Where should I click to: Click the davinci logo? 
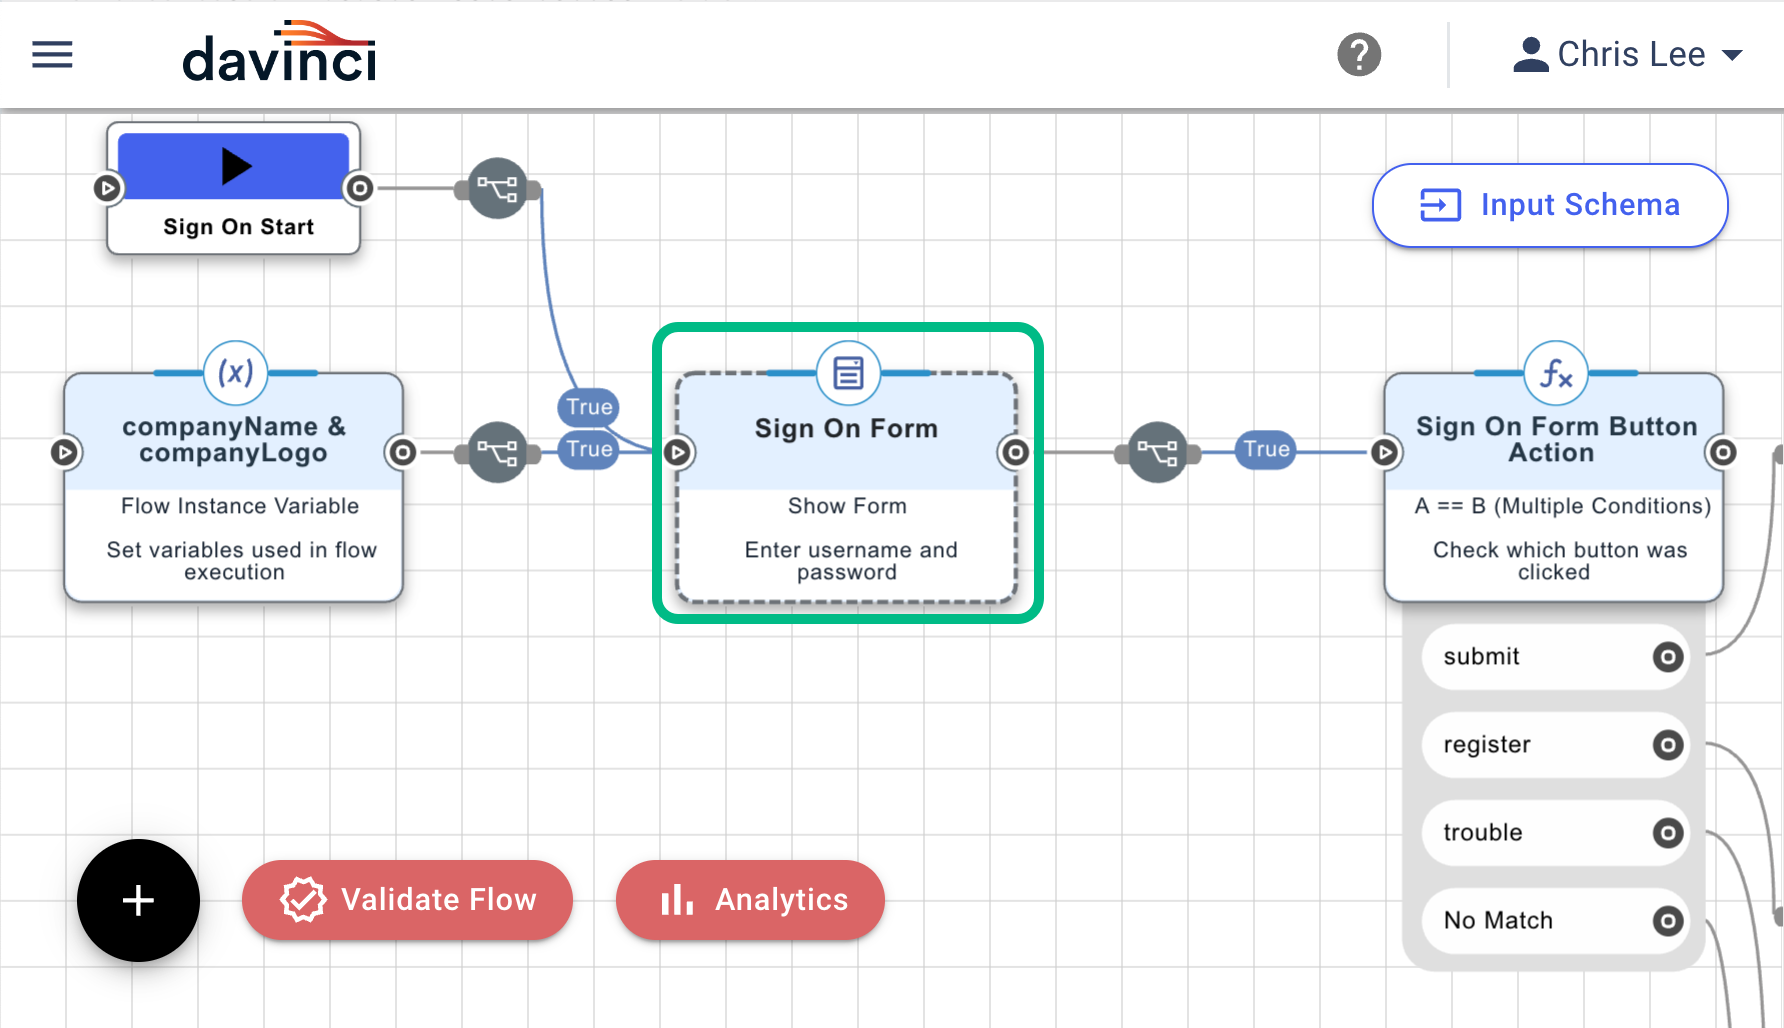tap(280, 54)
